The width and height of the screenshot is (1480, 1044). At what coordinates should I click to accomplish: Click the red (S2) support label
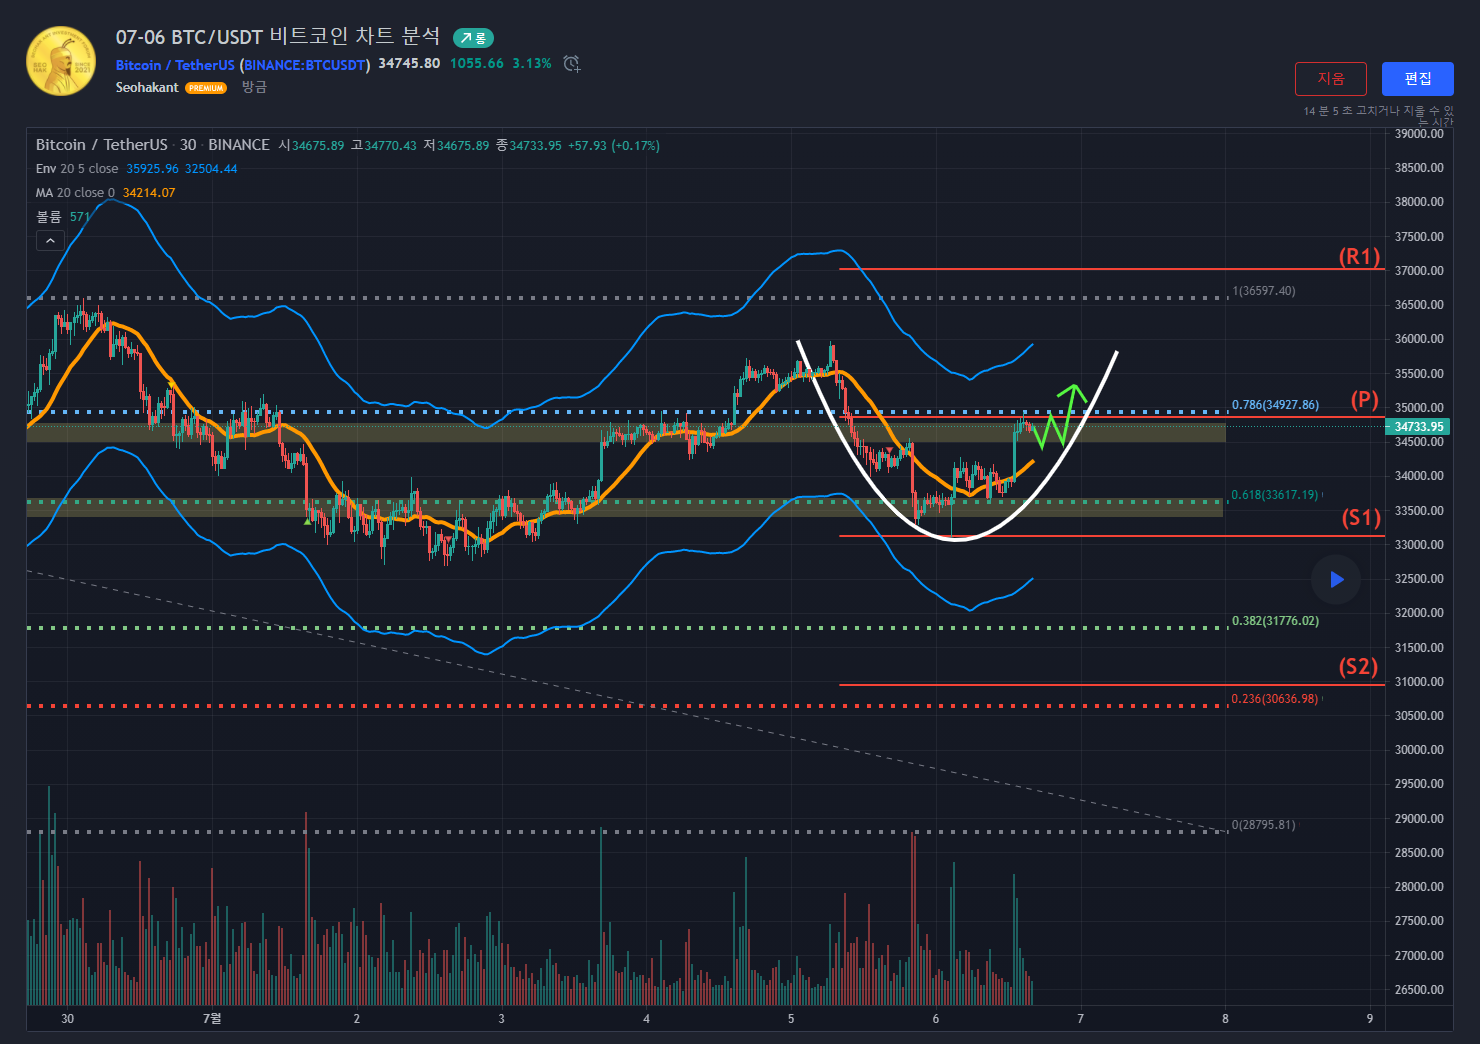(x=1358, y=667)
